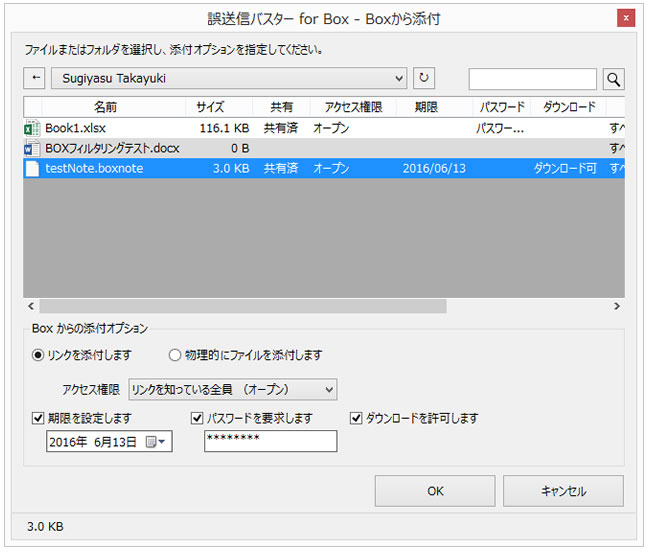
Task: Select the Book1.xlsx Excel file icon
Action: click(32, 128)
